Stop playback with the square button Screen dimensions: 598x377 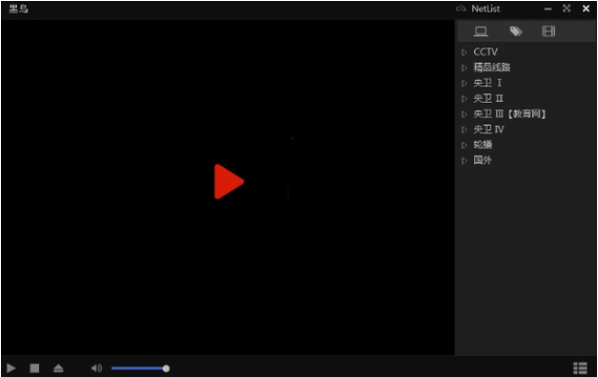[35, 368]
